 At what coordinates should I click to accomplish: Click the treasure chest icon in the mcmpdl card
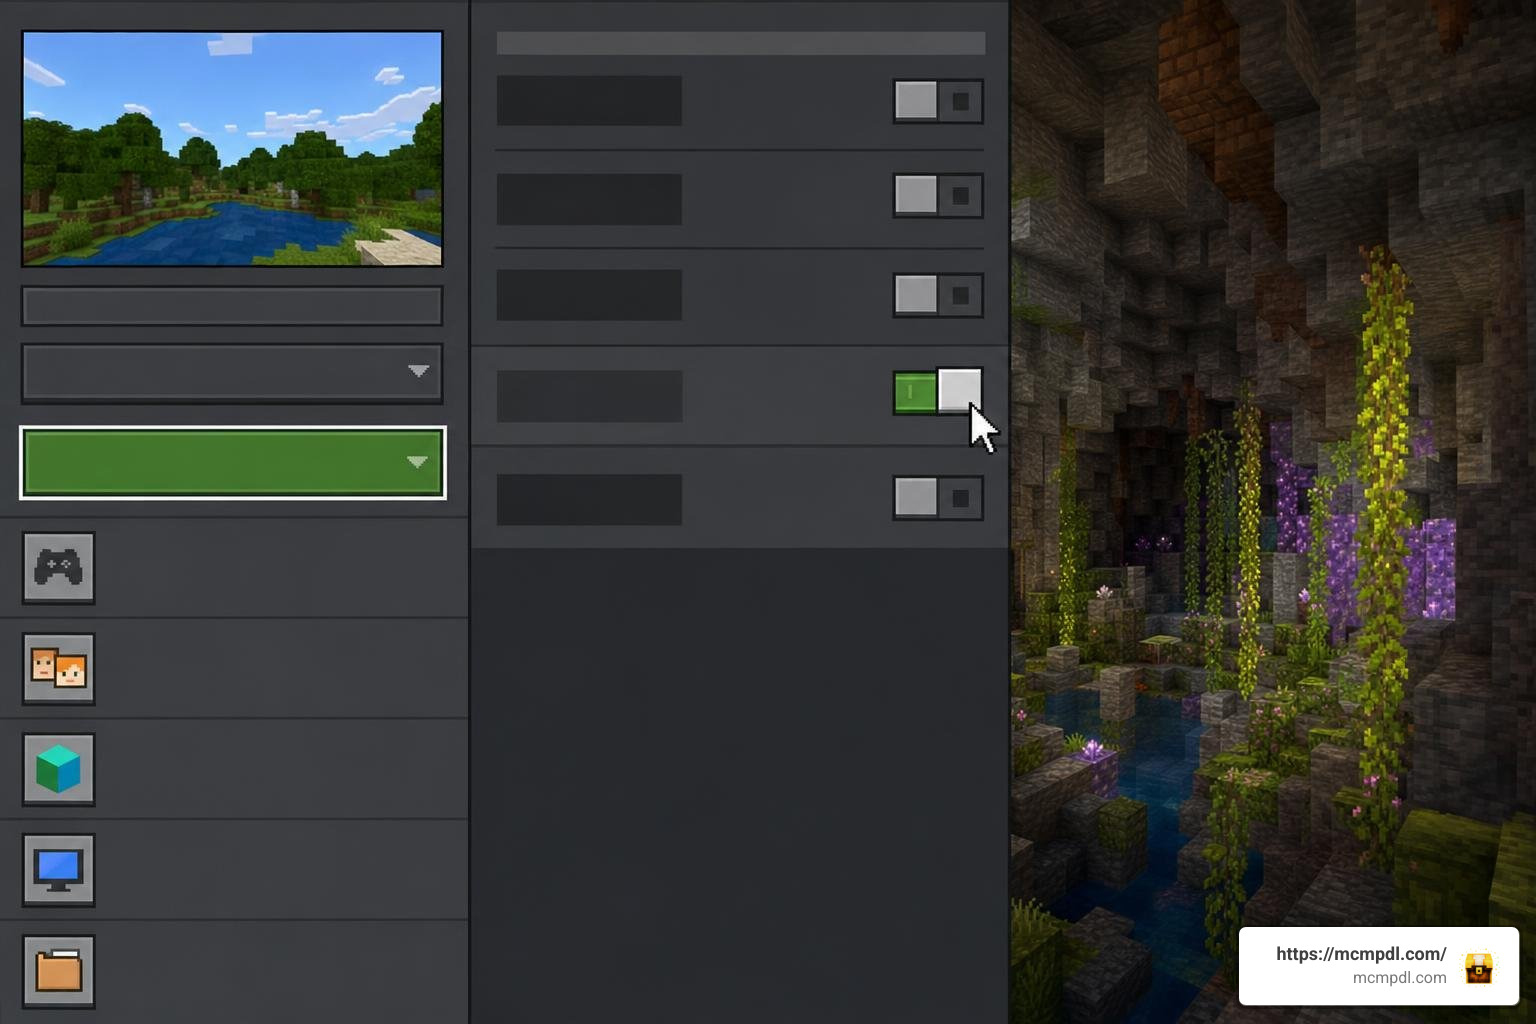point(1479,967)
